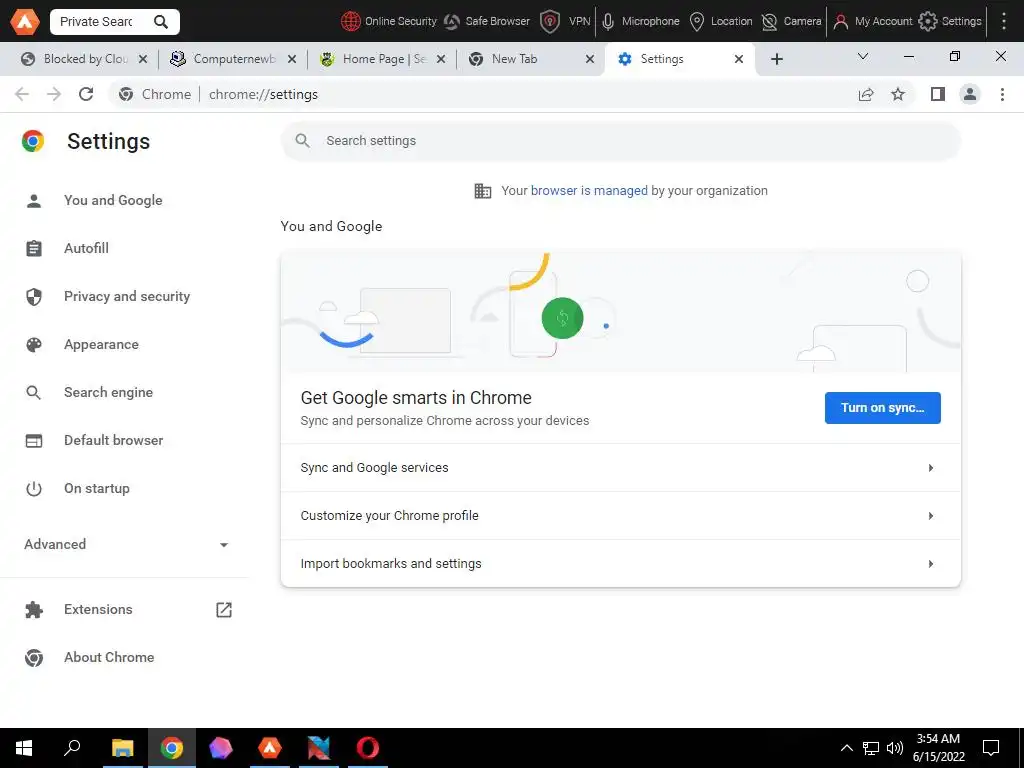Open On startup settings in sidebar

tap(97, 488)
